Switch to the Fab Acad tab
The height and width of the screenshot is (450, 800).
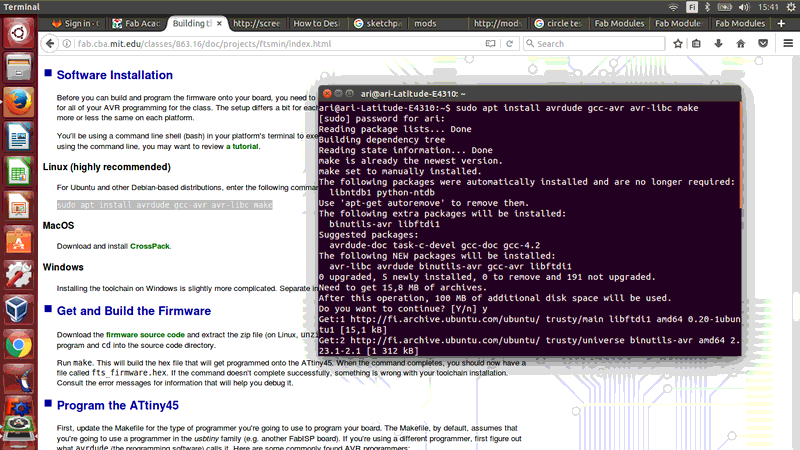pos(136,23)
